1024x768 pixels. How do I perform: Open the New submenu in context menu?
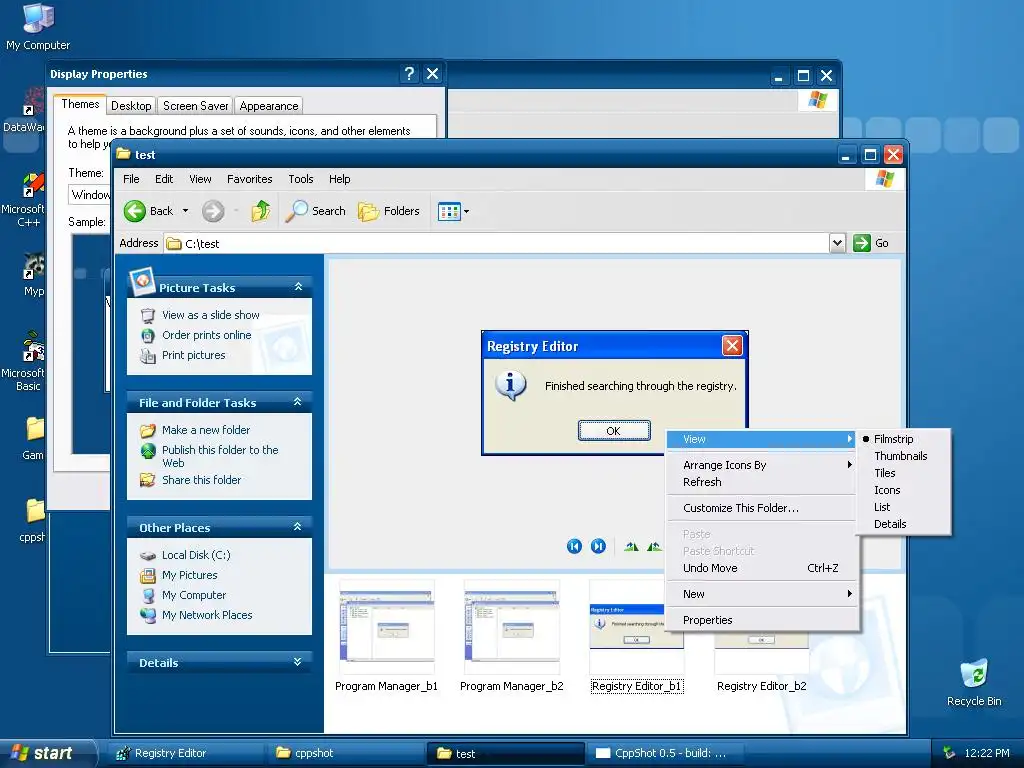(761, 594)
